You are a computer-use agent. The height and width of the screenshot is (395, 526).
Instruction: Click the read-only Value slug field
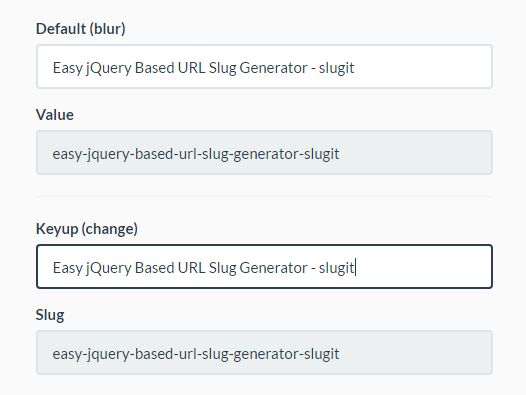click(264, 152)
